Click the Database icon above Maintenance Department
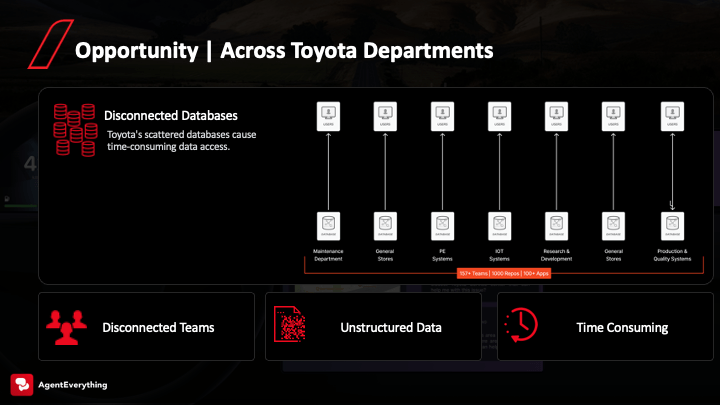720x405 pixels. 328,226
